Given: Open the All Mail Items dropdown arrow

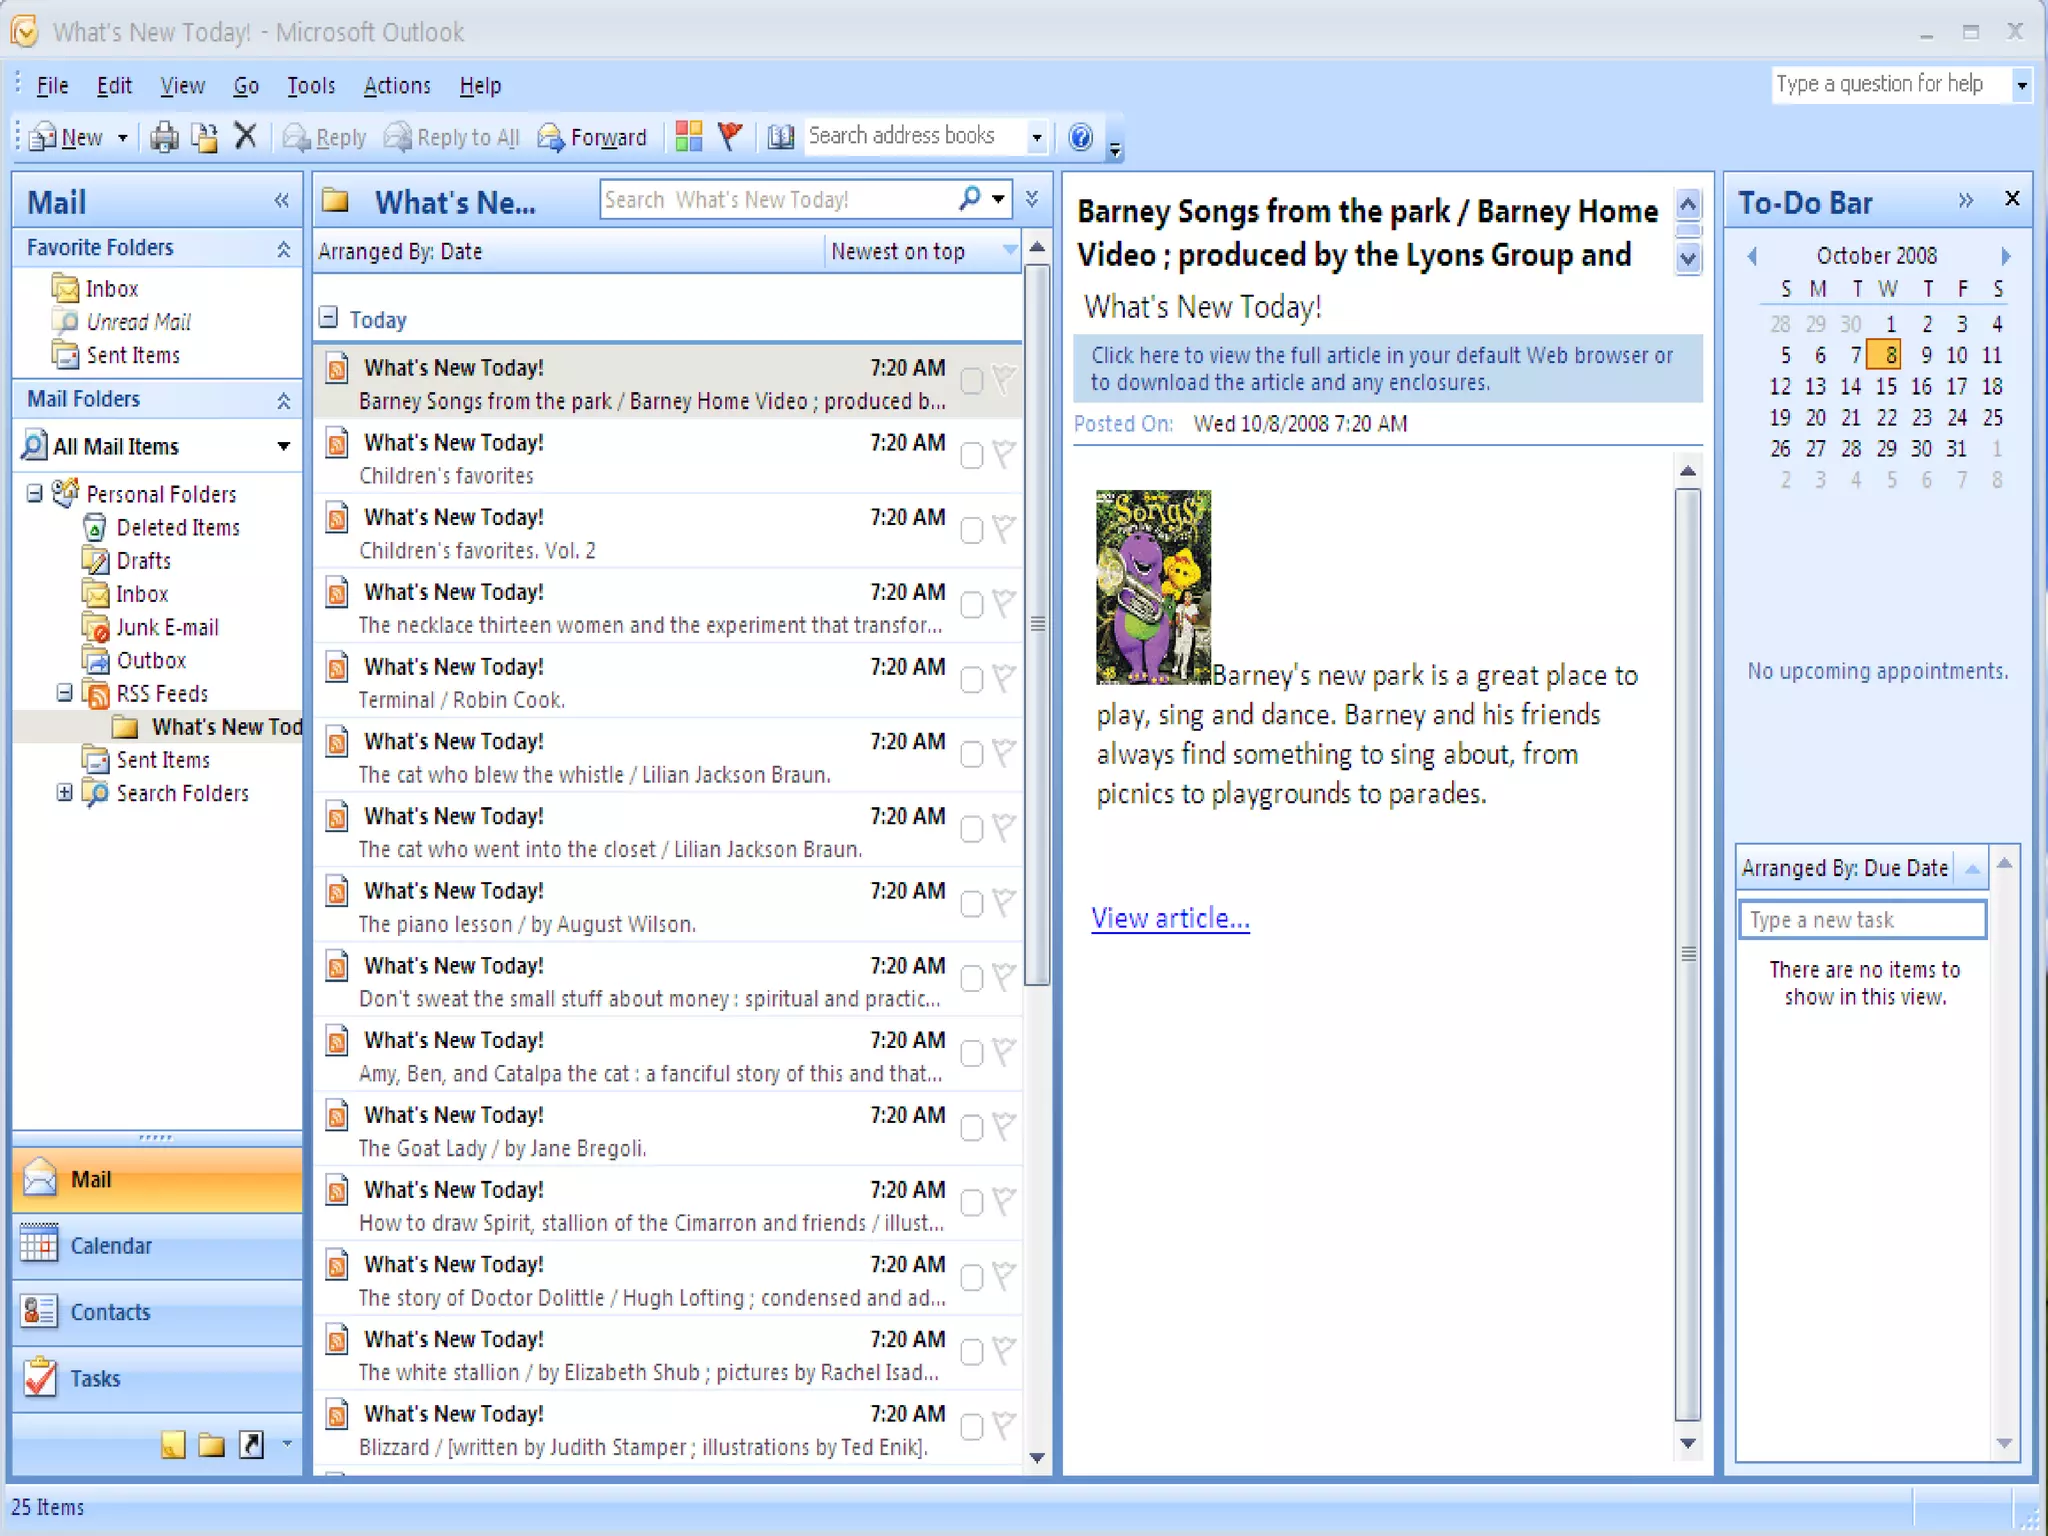Looking at the screenshot, I should pos(284,446).
